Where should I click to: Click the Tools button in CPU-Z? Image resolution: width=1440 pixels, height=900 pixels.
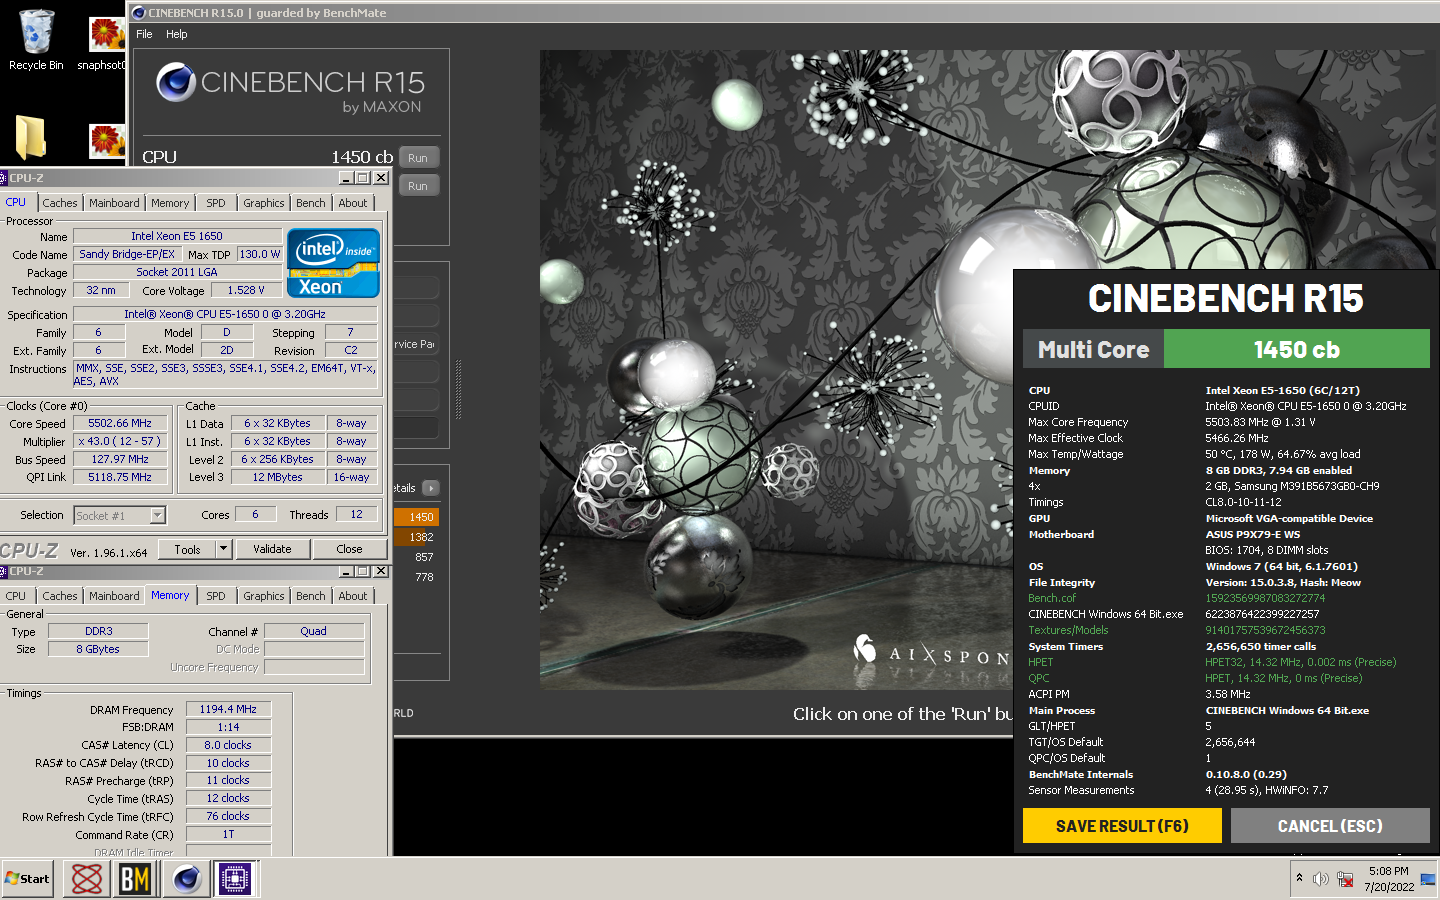[x=187, y=549]
